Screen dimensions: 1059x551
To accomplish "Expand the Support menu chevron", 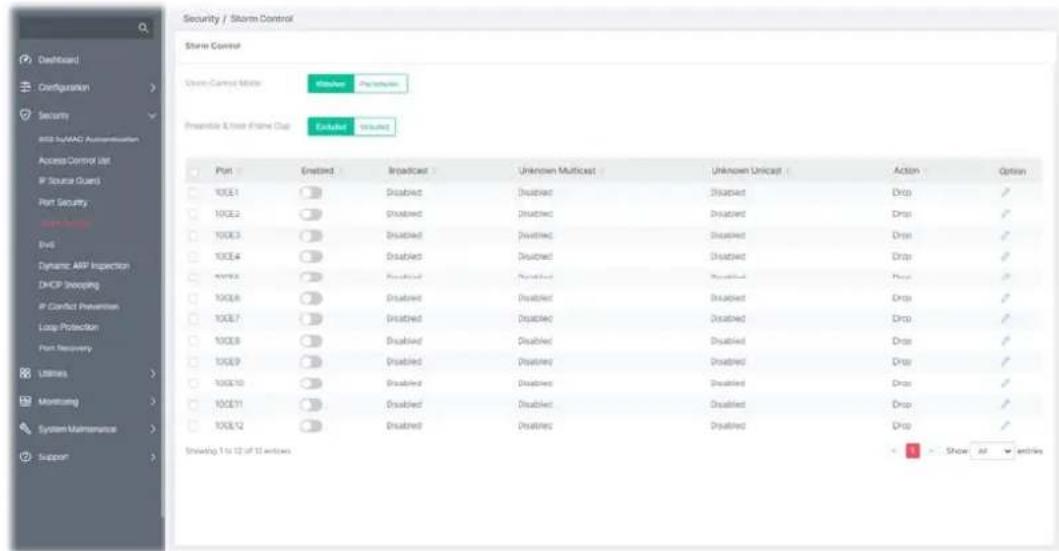I will coord(153,457).
